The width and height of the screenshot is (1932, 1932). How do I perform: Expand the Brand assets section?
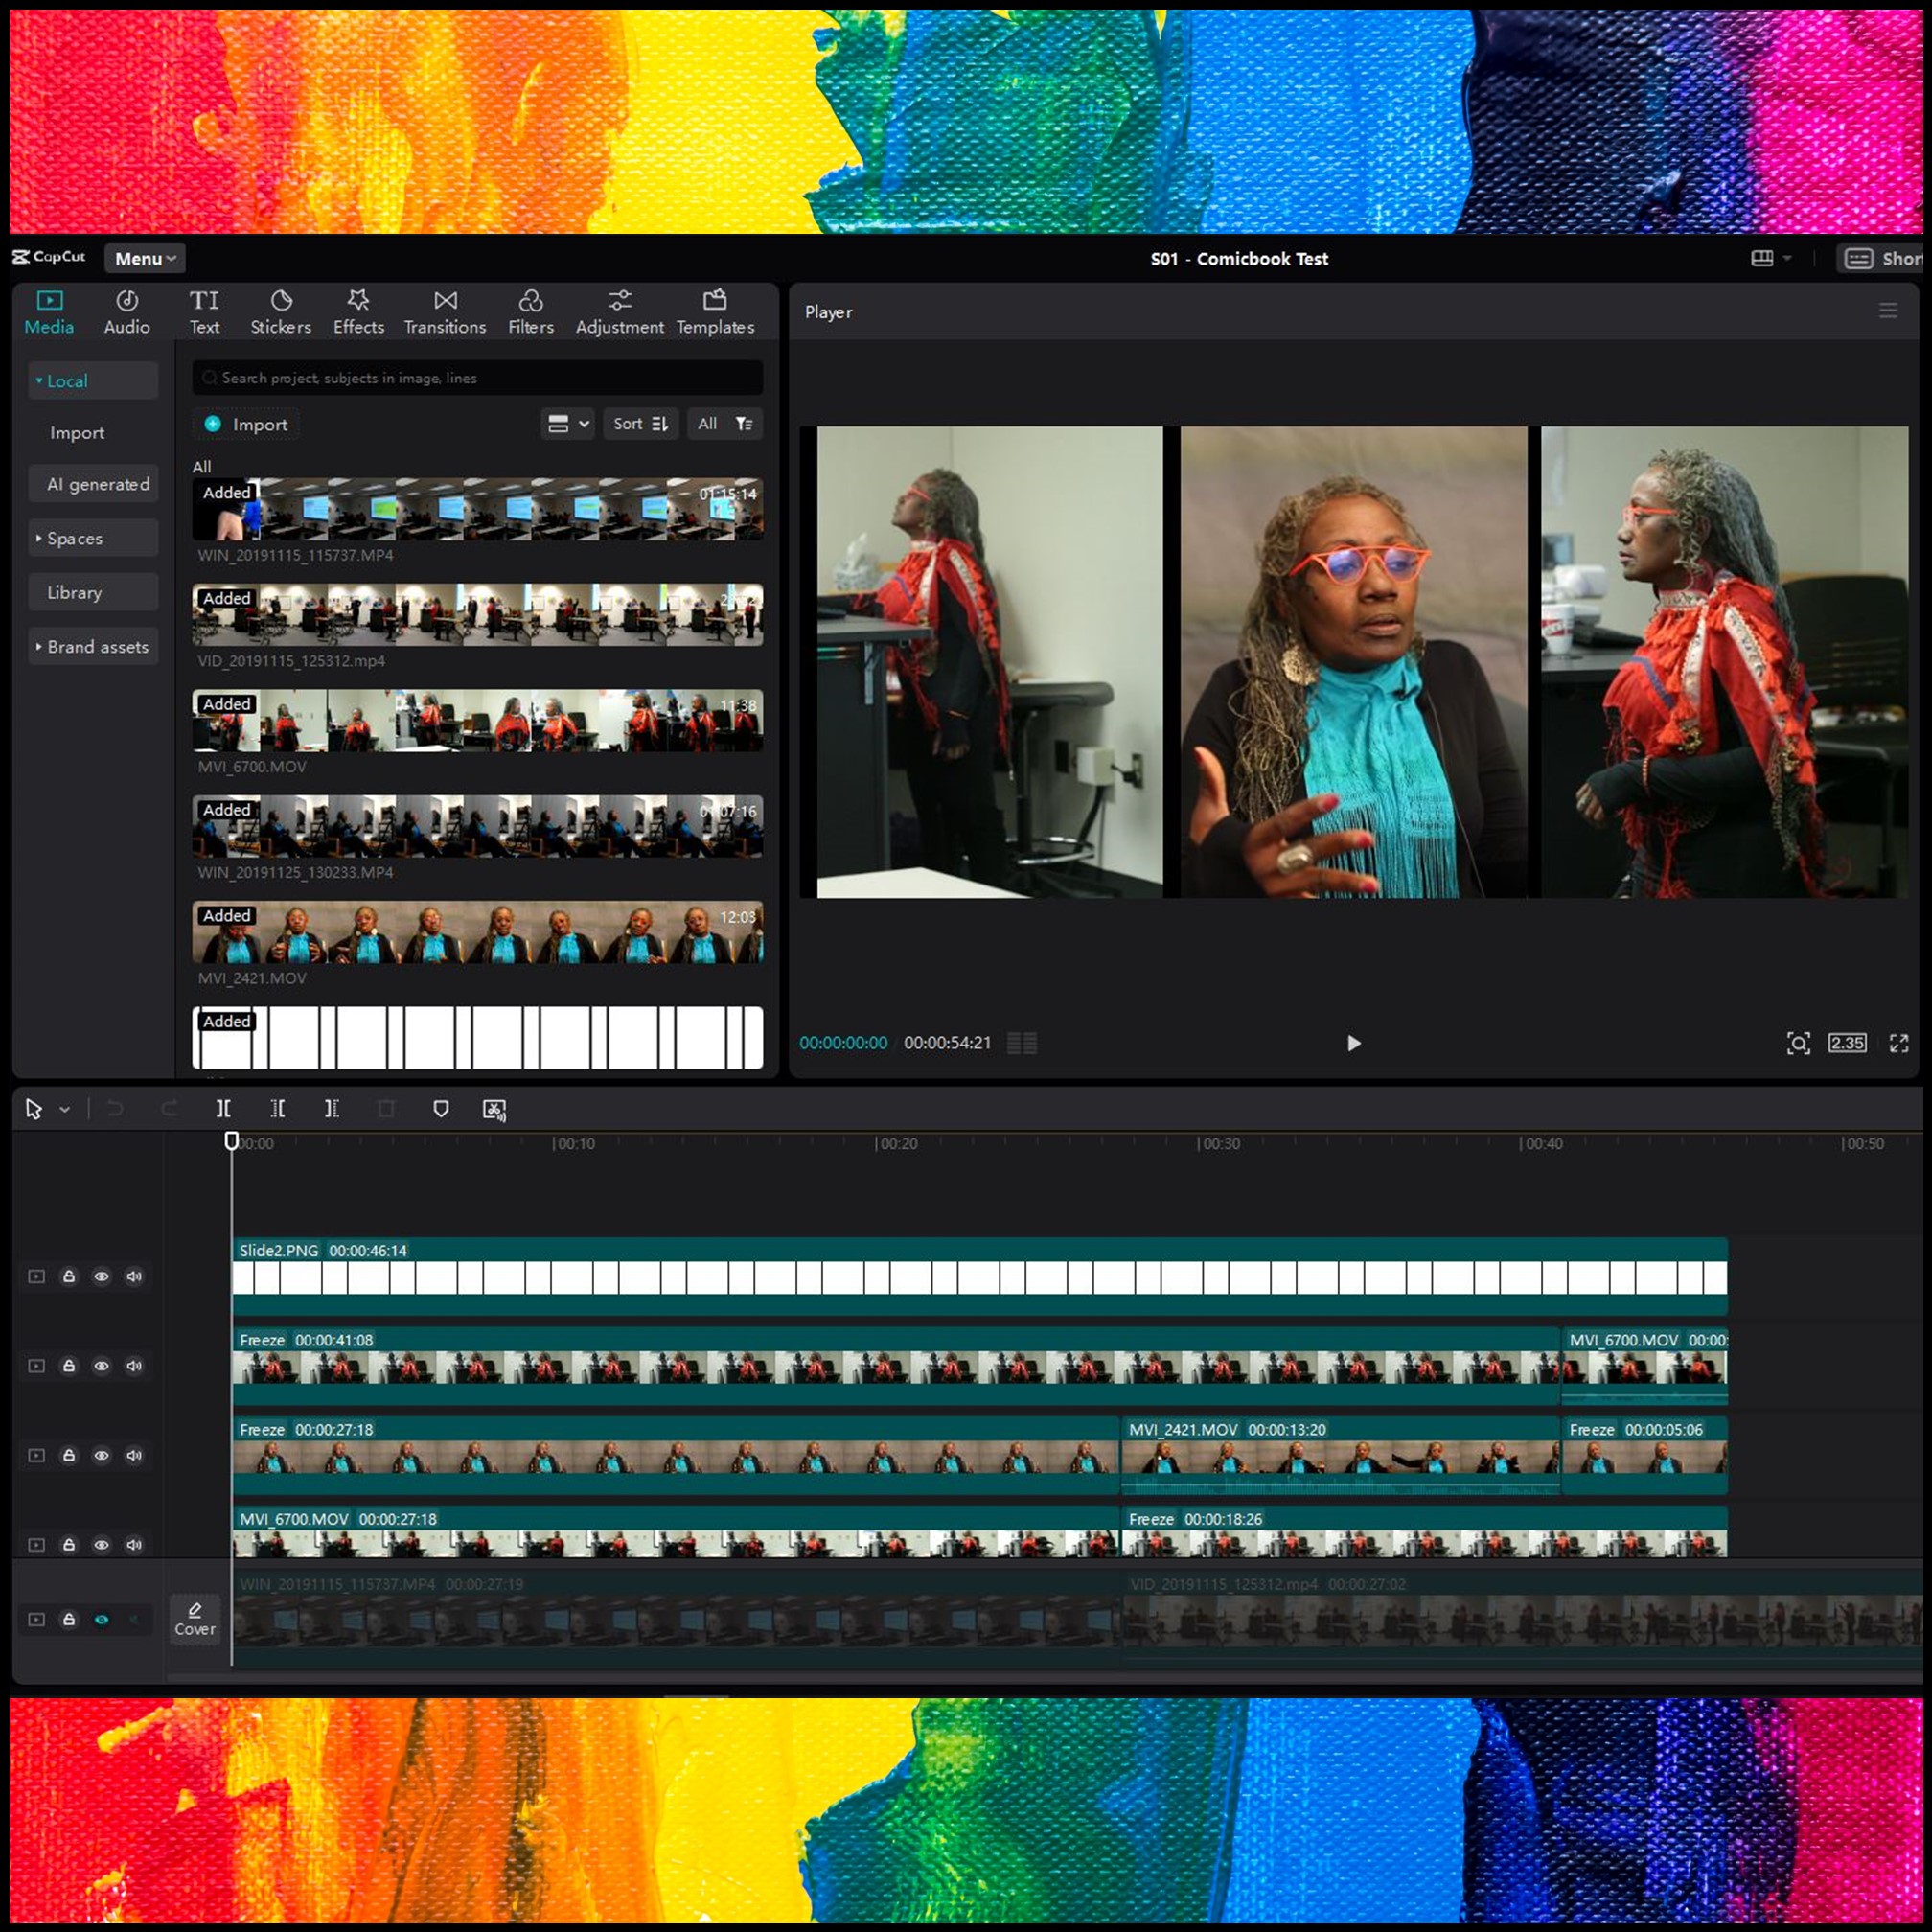[92, 647]
